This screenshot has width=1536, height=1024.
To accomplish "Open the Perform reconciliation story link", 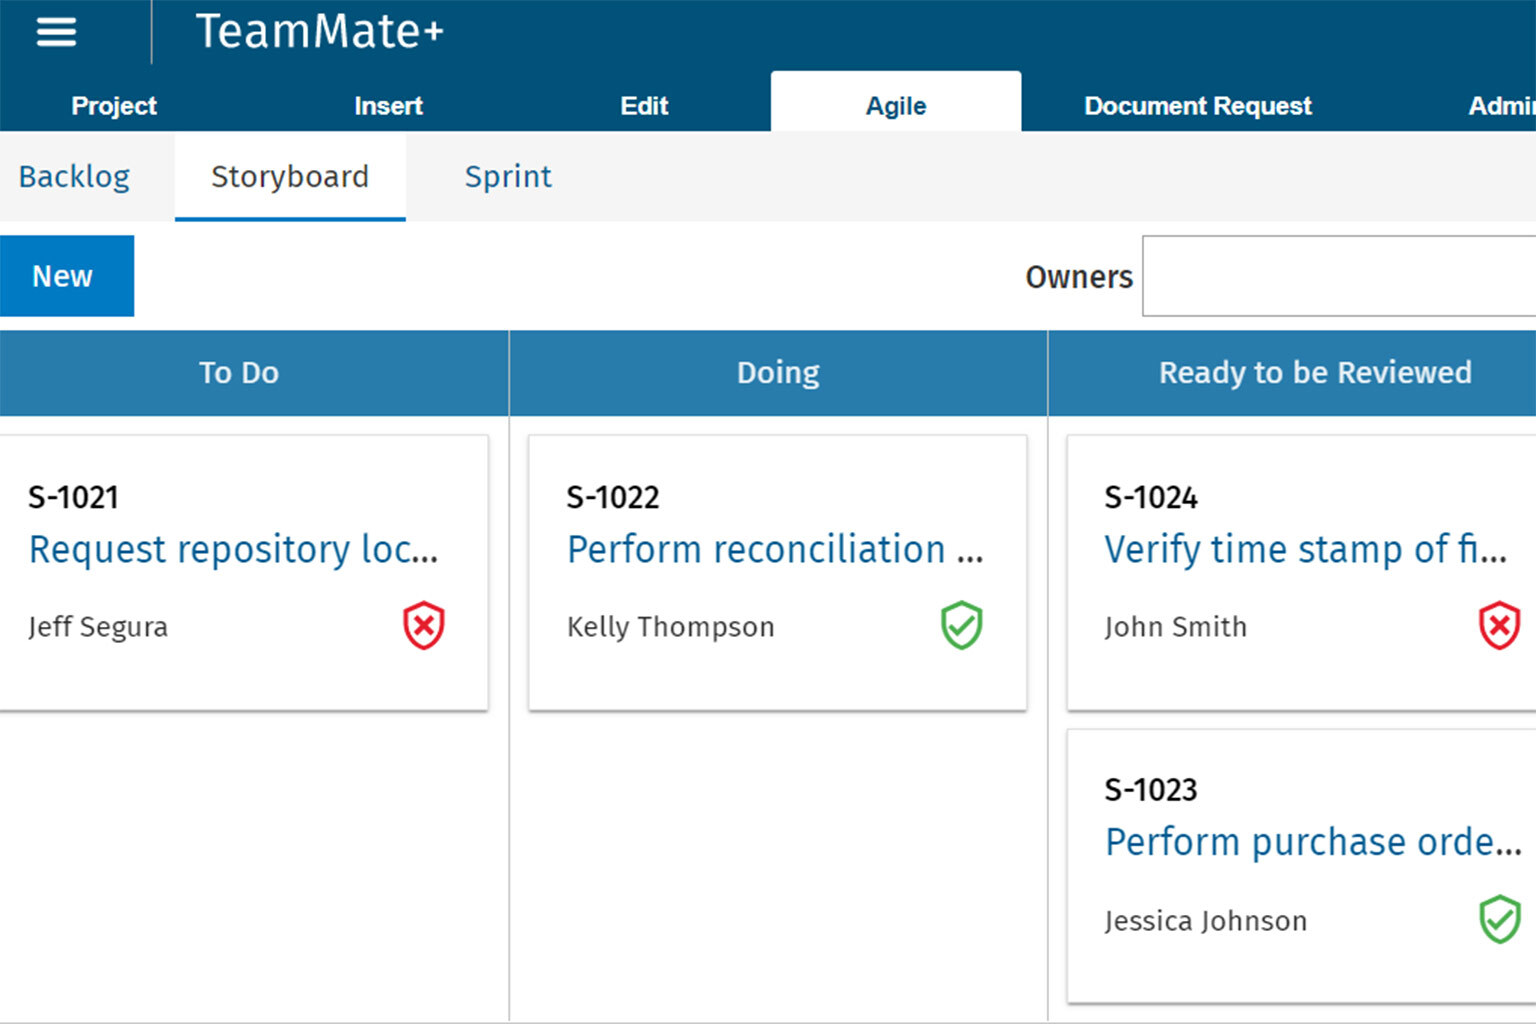I will coord(774,550).
